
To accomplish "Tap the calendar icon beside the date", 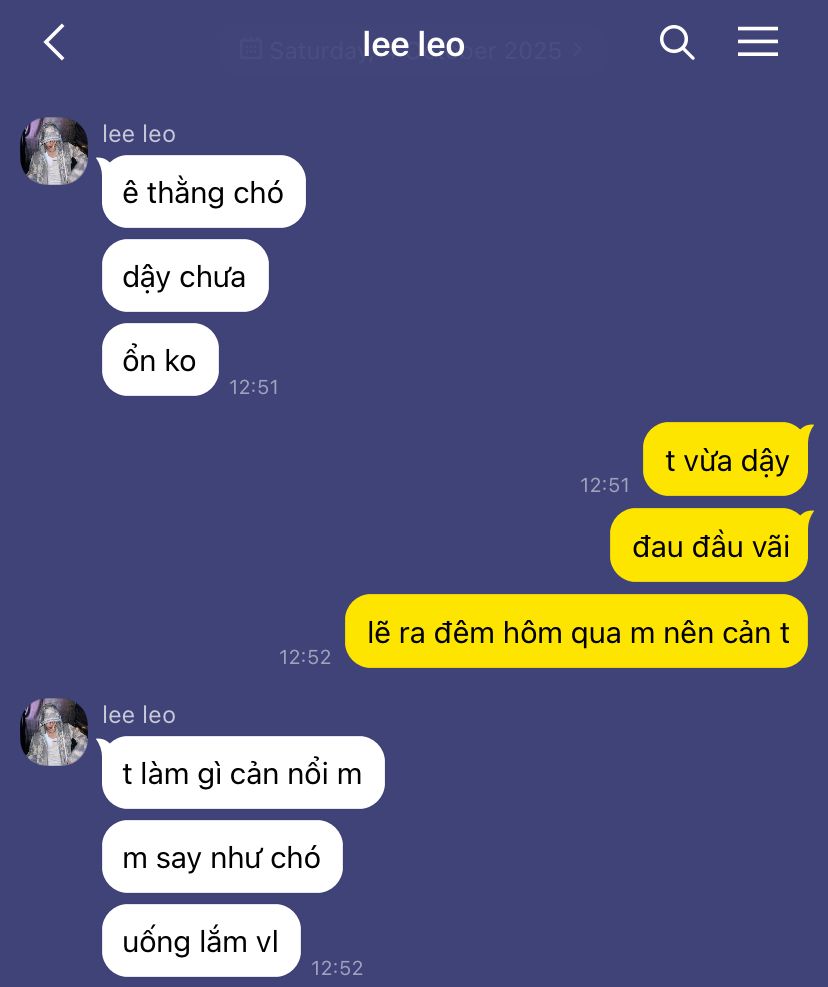I will [251, 48].
